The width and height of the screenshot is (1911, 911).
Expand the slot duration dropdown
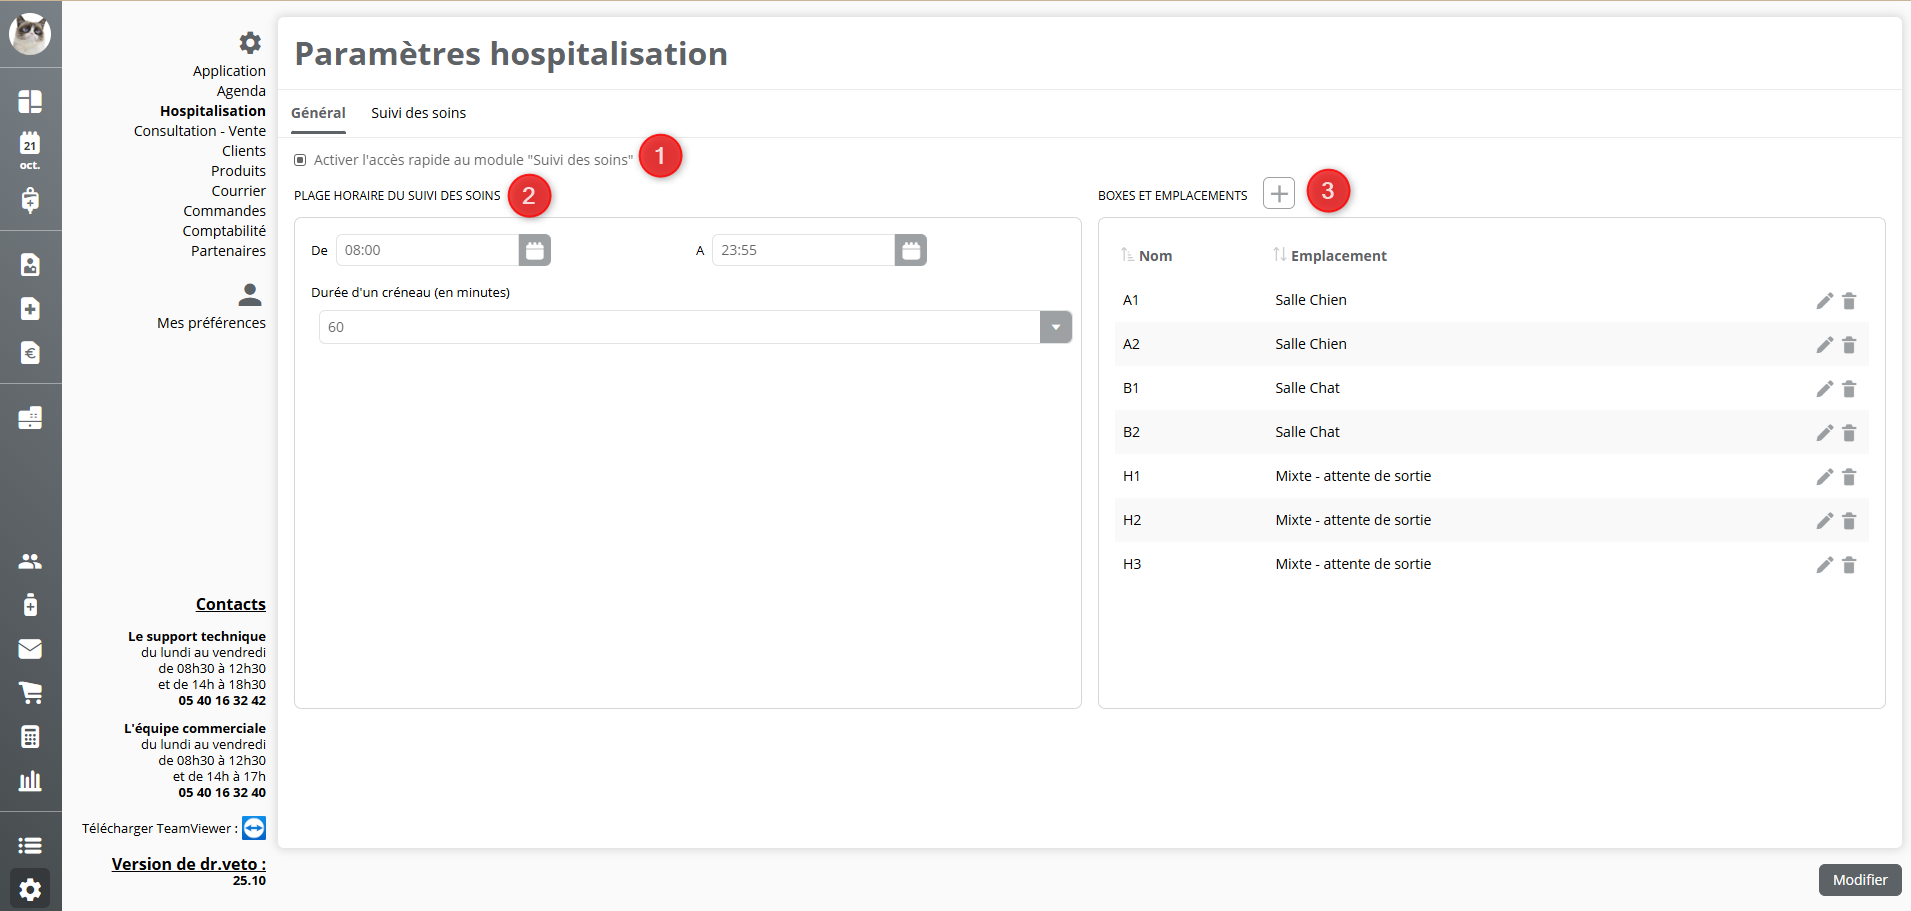pyautogui.click(x=1055, y=327)
